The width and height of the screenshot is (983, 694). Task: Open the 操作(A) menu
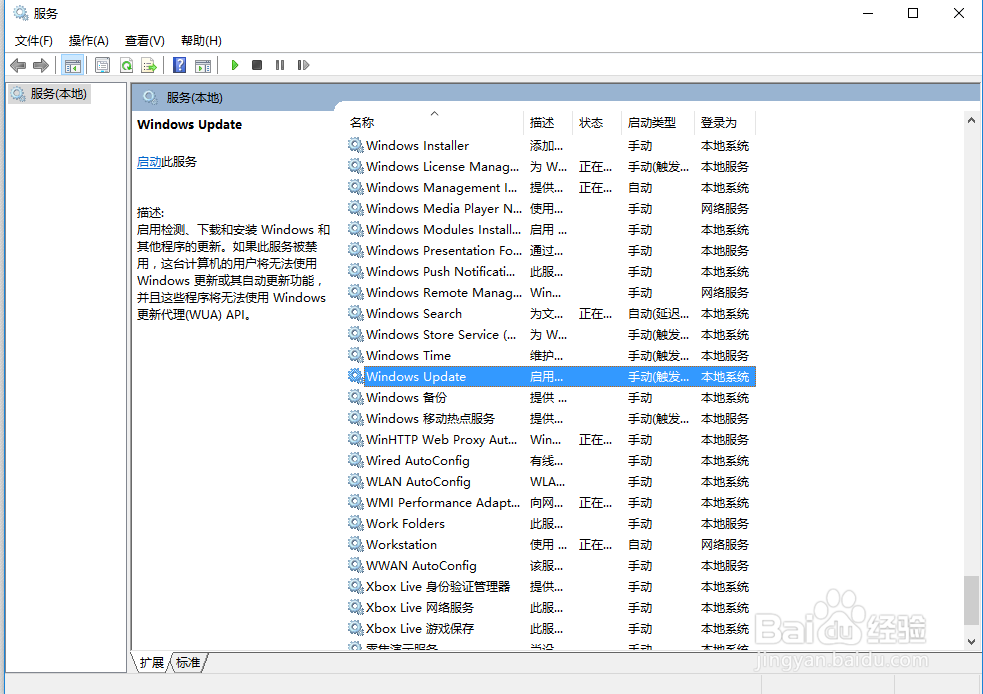tap(88, 41)
